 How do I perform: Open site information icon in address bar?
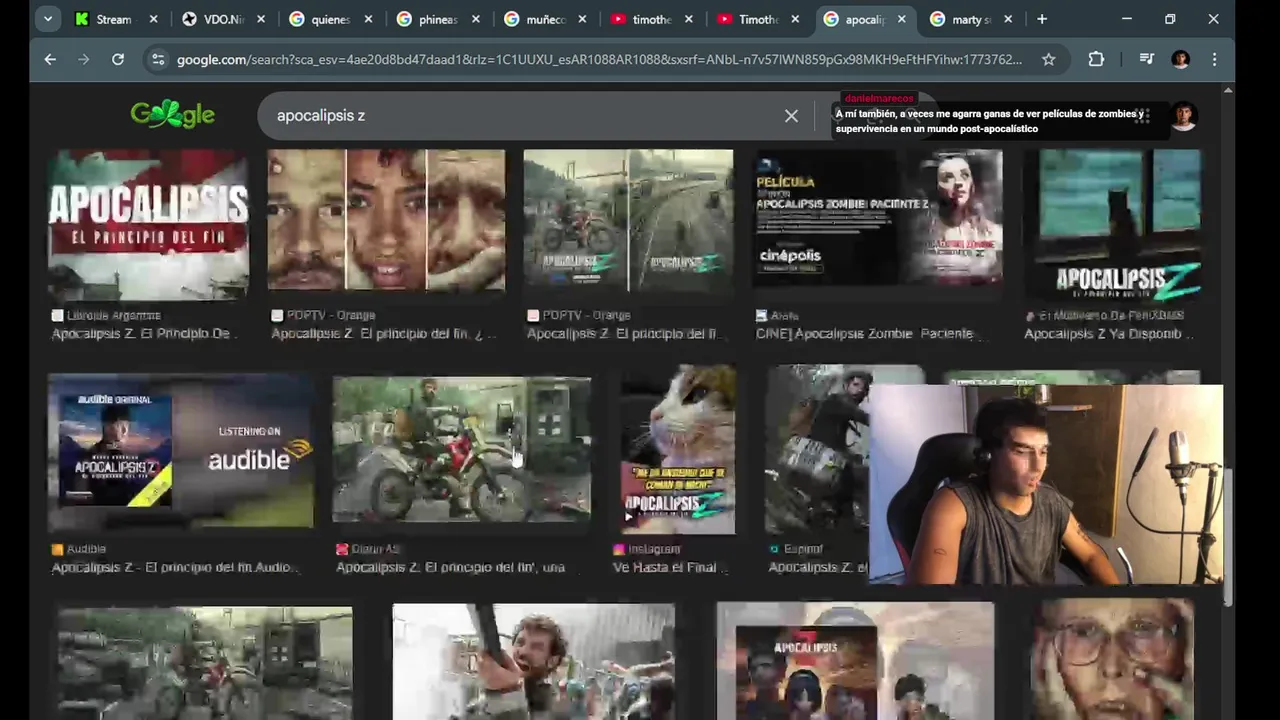(x=158, y=59)
